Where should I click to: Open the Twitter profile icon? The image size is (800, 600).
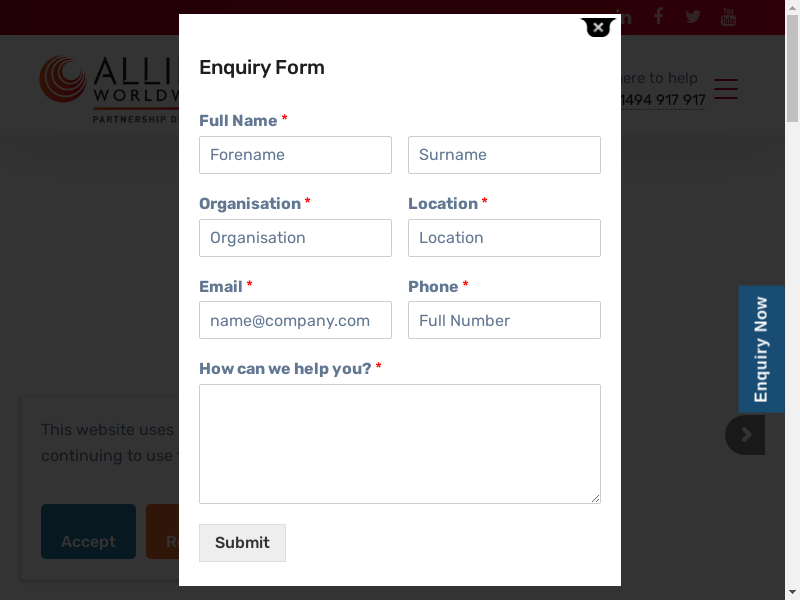(693, 17)
